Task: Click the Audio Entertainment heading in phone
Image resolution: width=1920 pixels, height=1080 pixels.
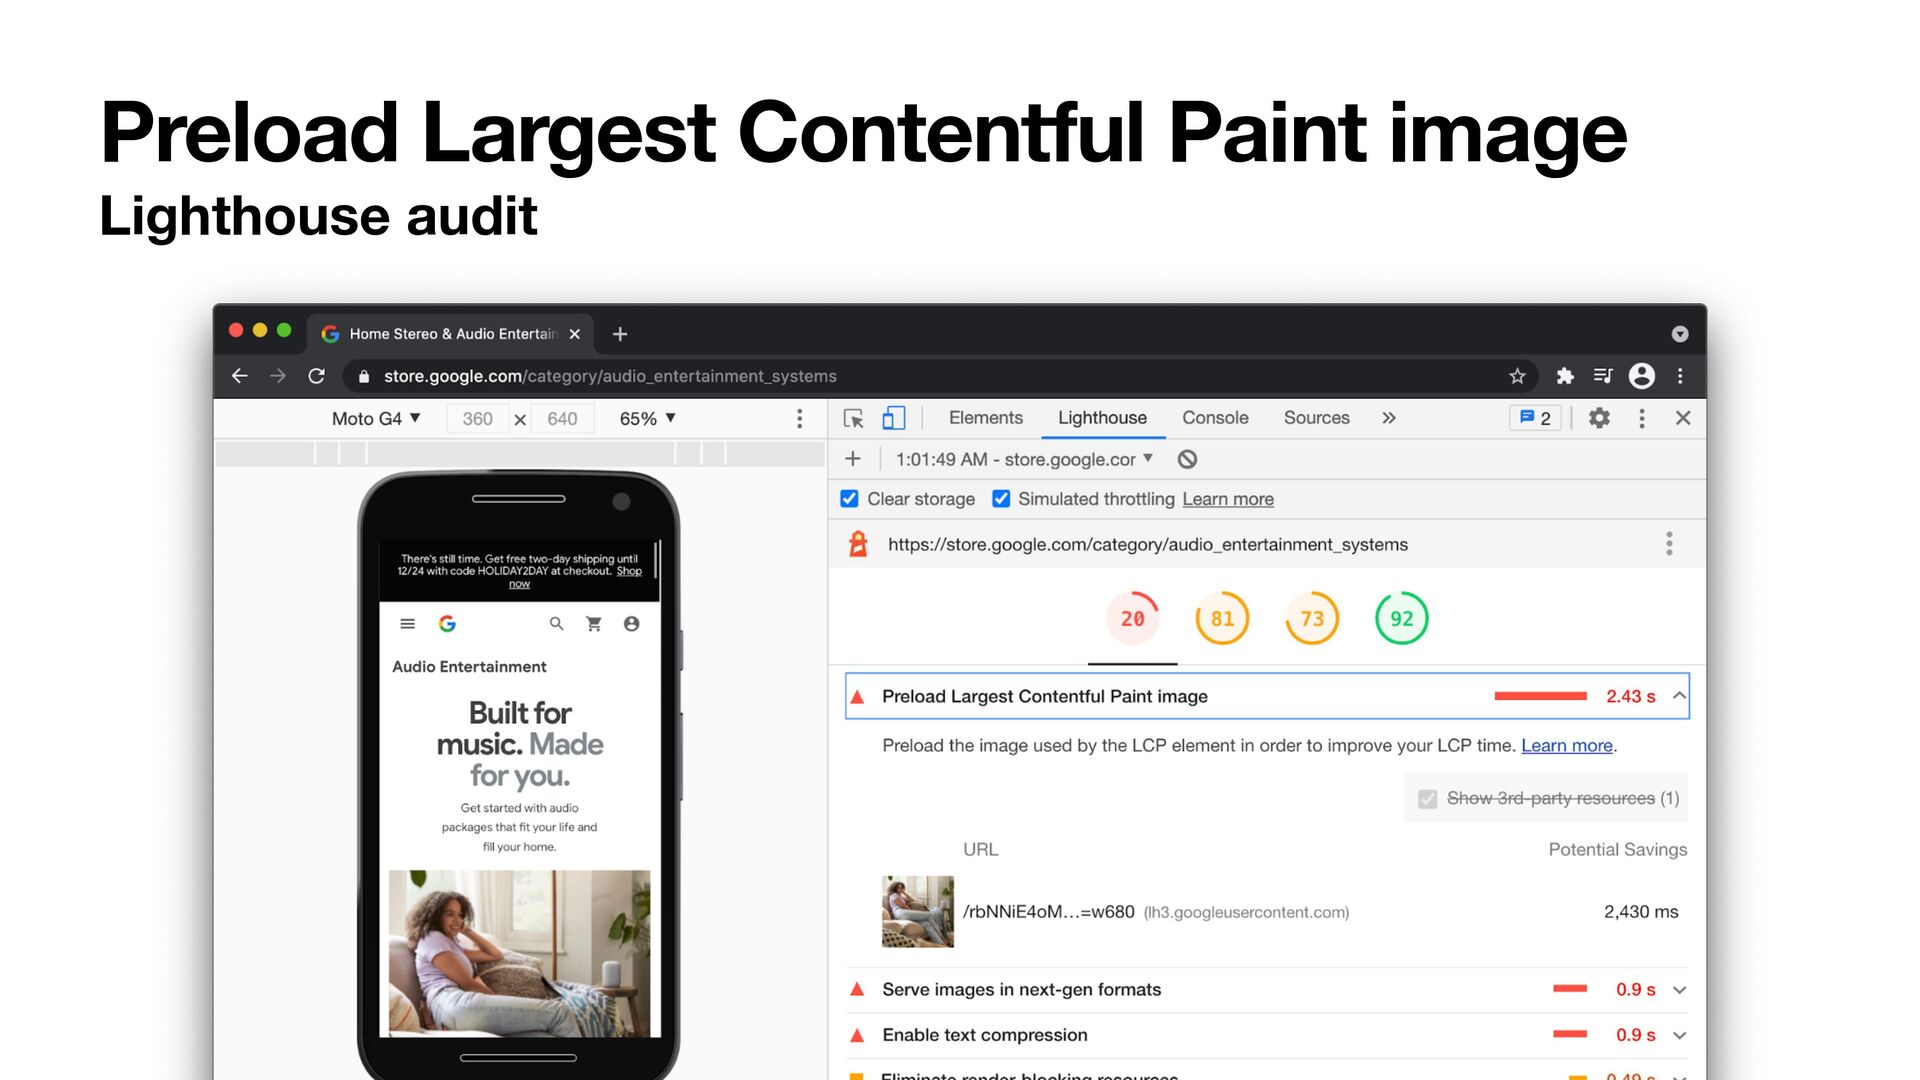Action: (x=469, y=667)
